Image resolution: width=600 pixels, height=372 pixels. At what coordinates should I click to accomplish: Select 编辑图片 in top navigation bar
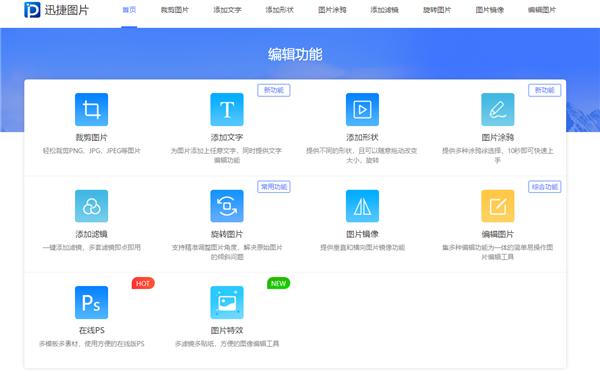point(542,10)
